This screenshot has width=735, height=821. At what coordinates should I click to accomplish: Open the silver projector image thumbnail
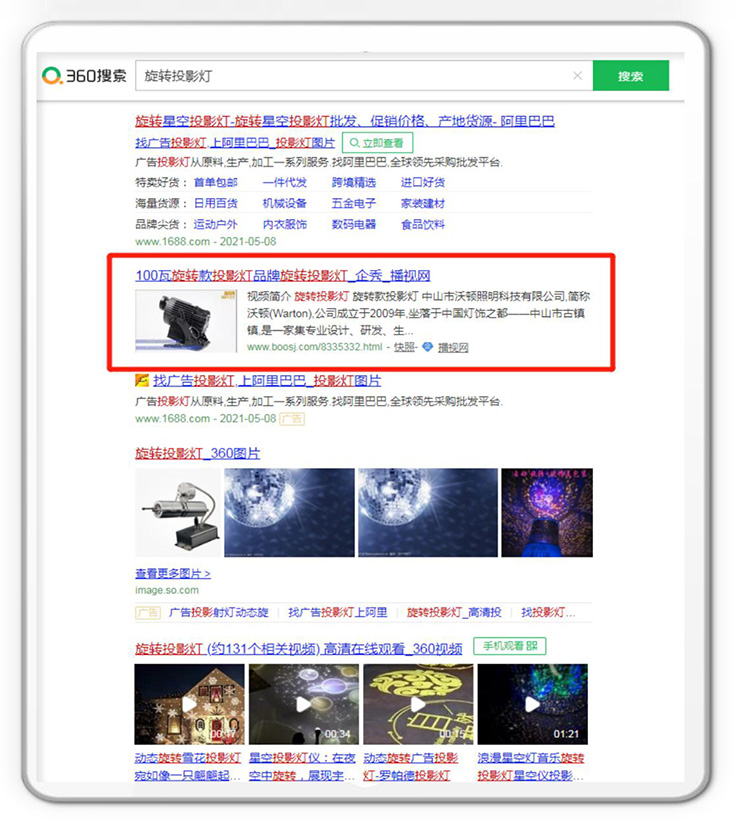(x=177, y=511)
